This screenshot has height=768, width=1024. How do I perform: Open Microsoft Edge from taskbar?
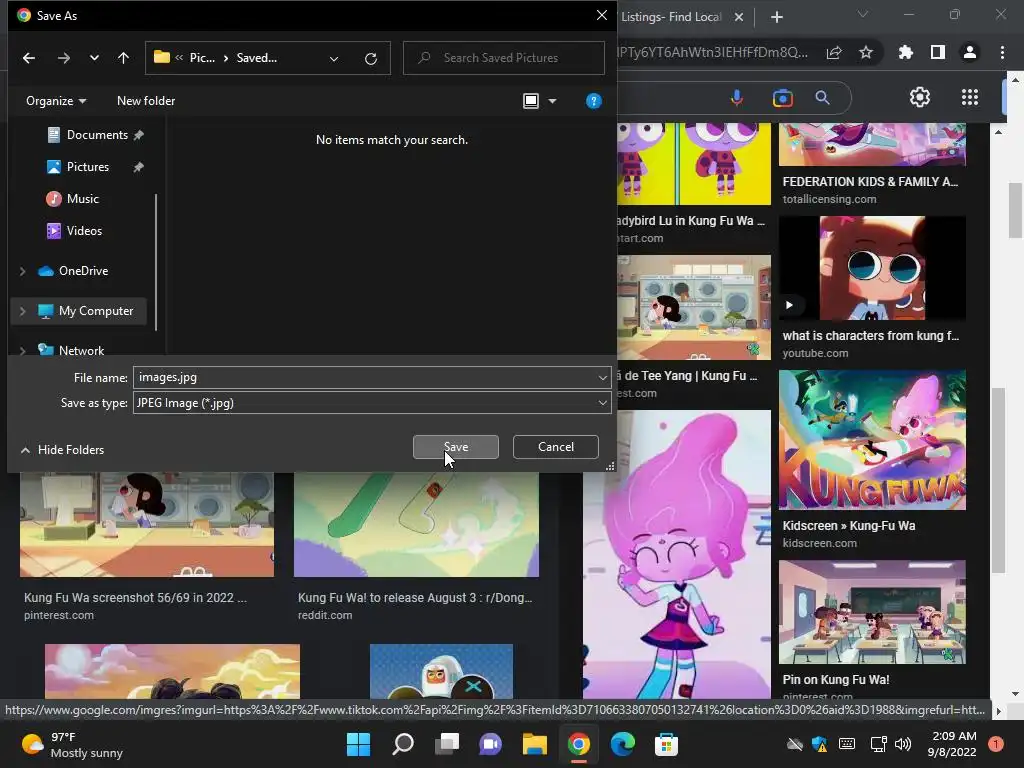(x=622, y=744)
